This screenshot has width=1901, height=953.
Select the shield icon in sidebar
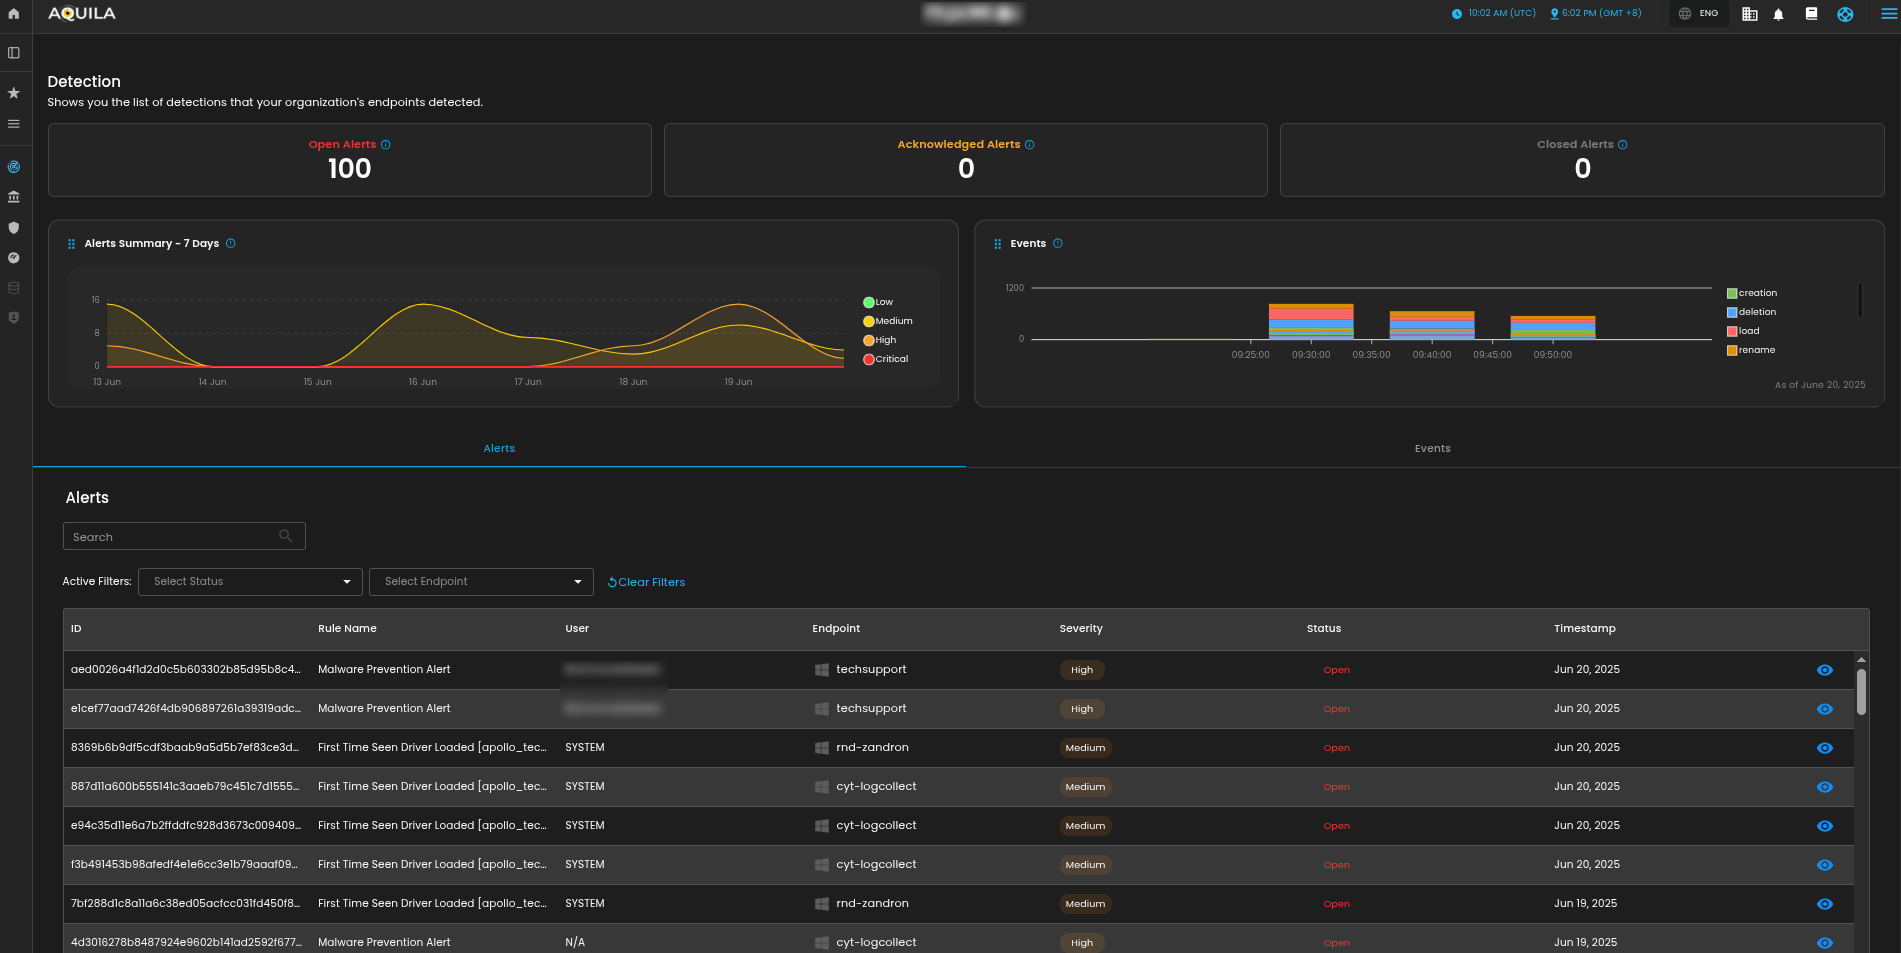coord(14,228)
